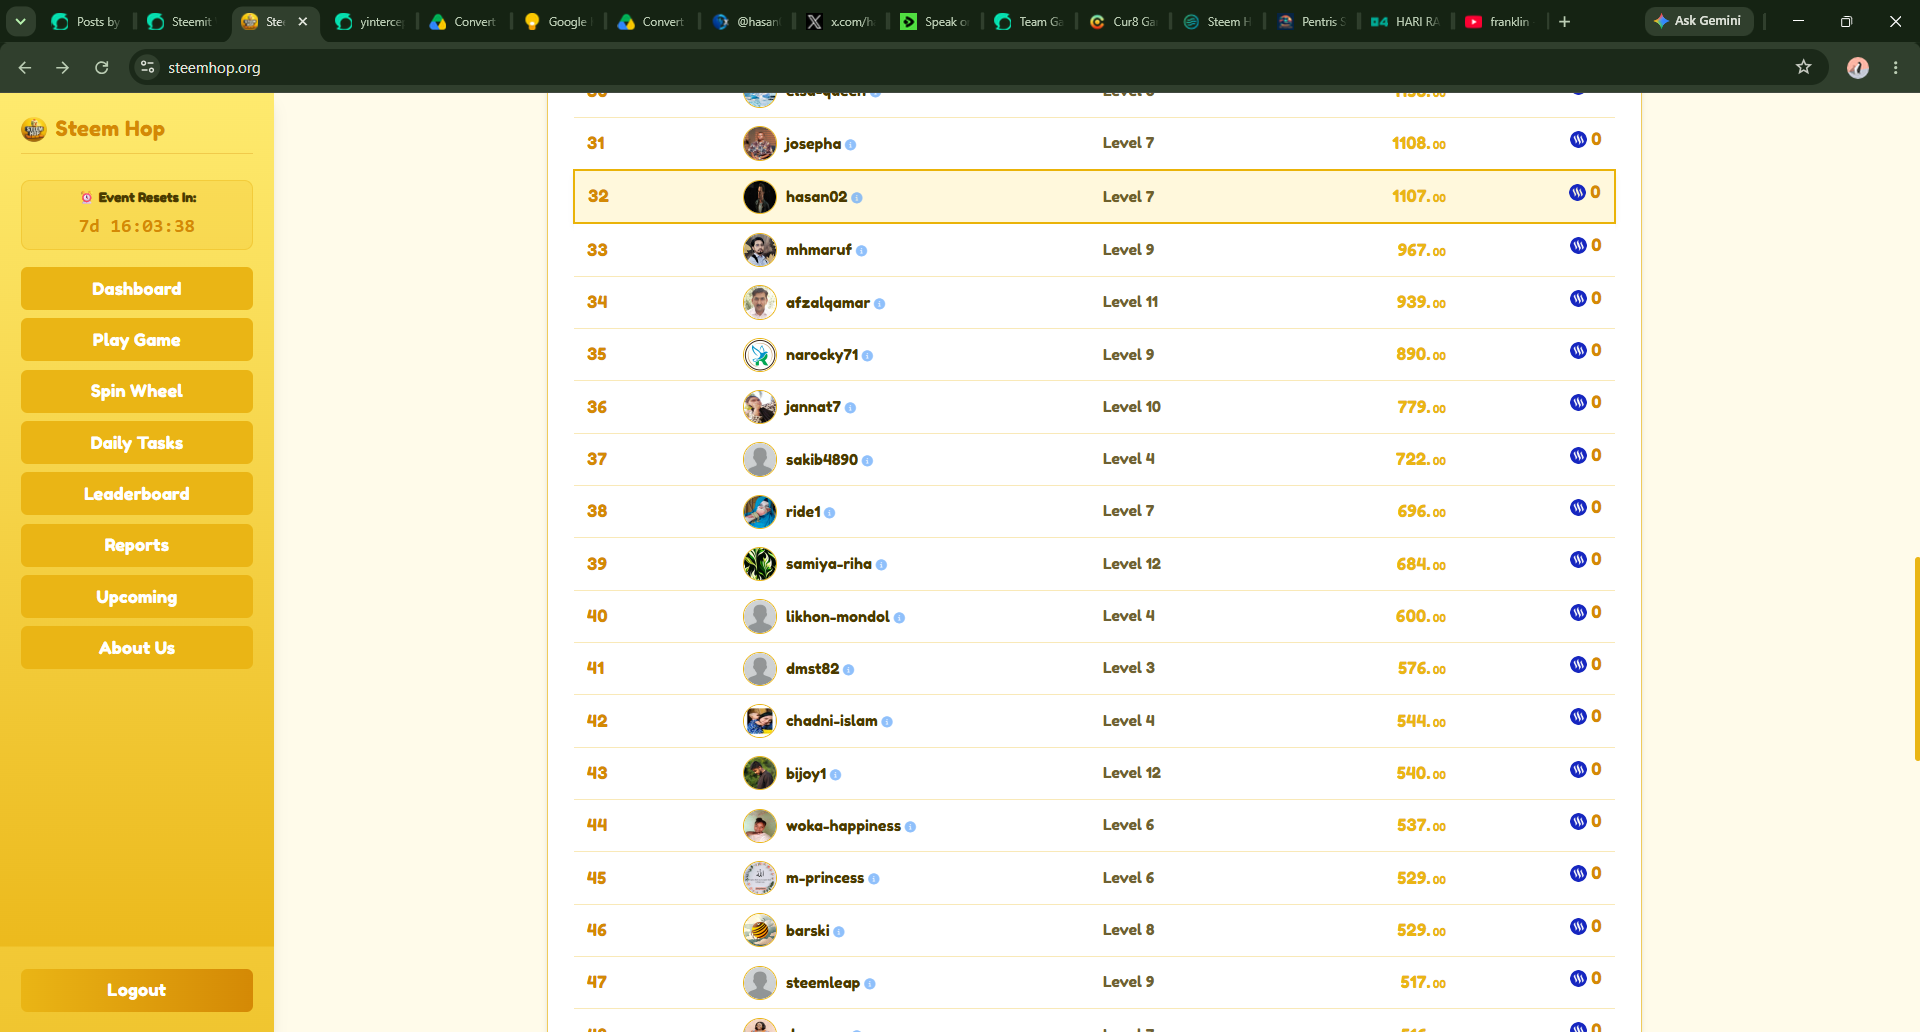Click the page vertical scrollbar thumb
The width and height of the screenshot is (1920, 1032).
(x=1916, y=659)
